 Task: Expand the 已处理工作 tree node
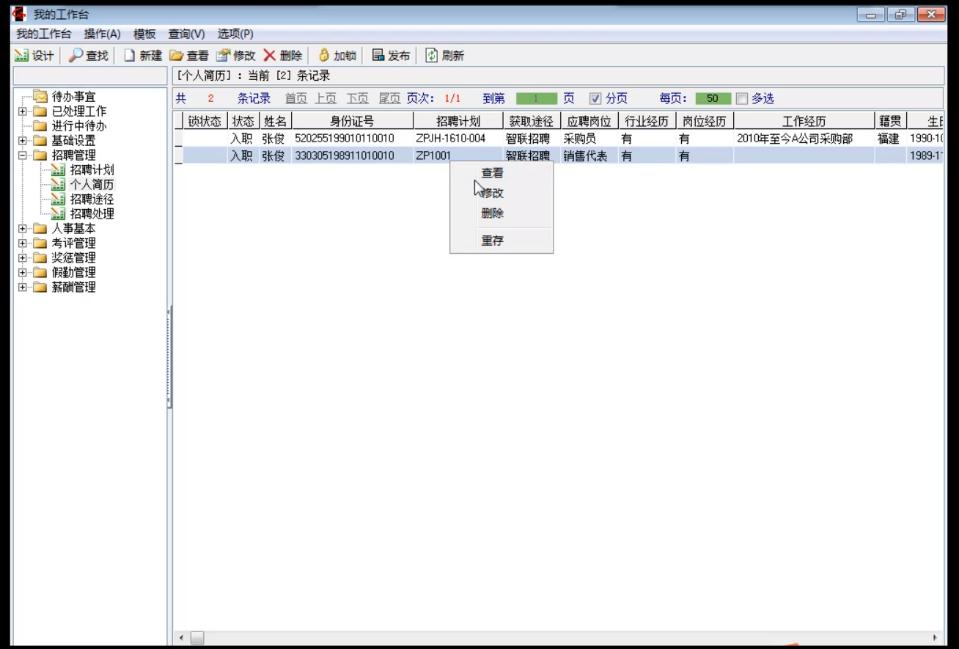(23, 111)
